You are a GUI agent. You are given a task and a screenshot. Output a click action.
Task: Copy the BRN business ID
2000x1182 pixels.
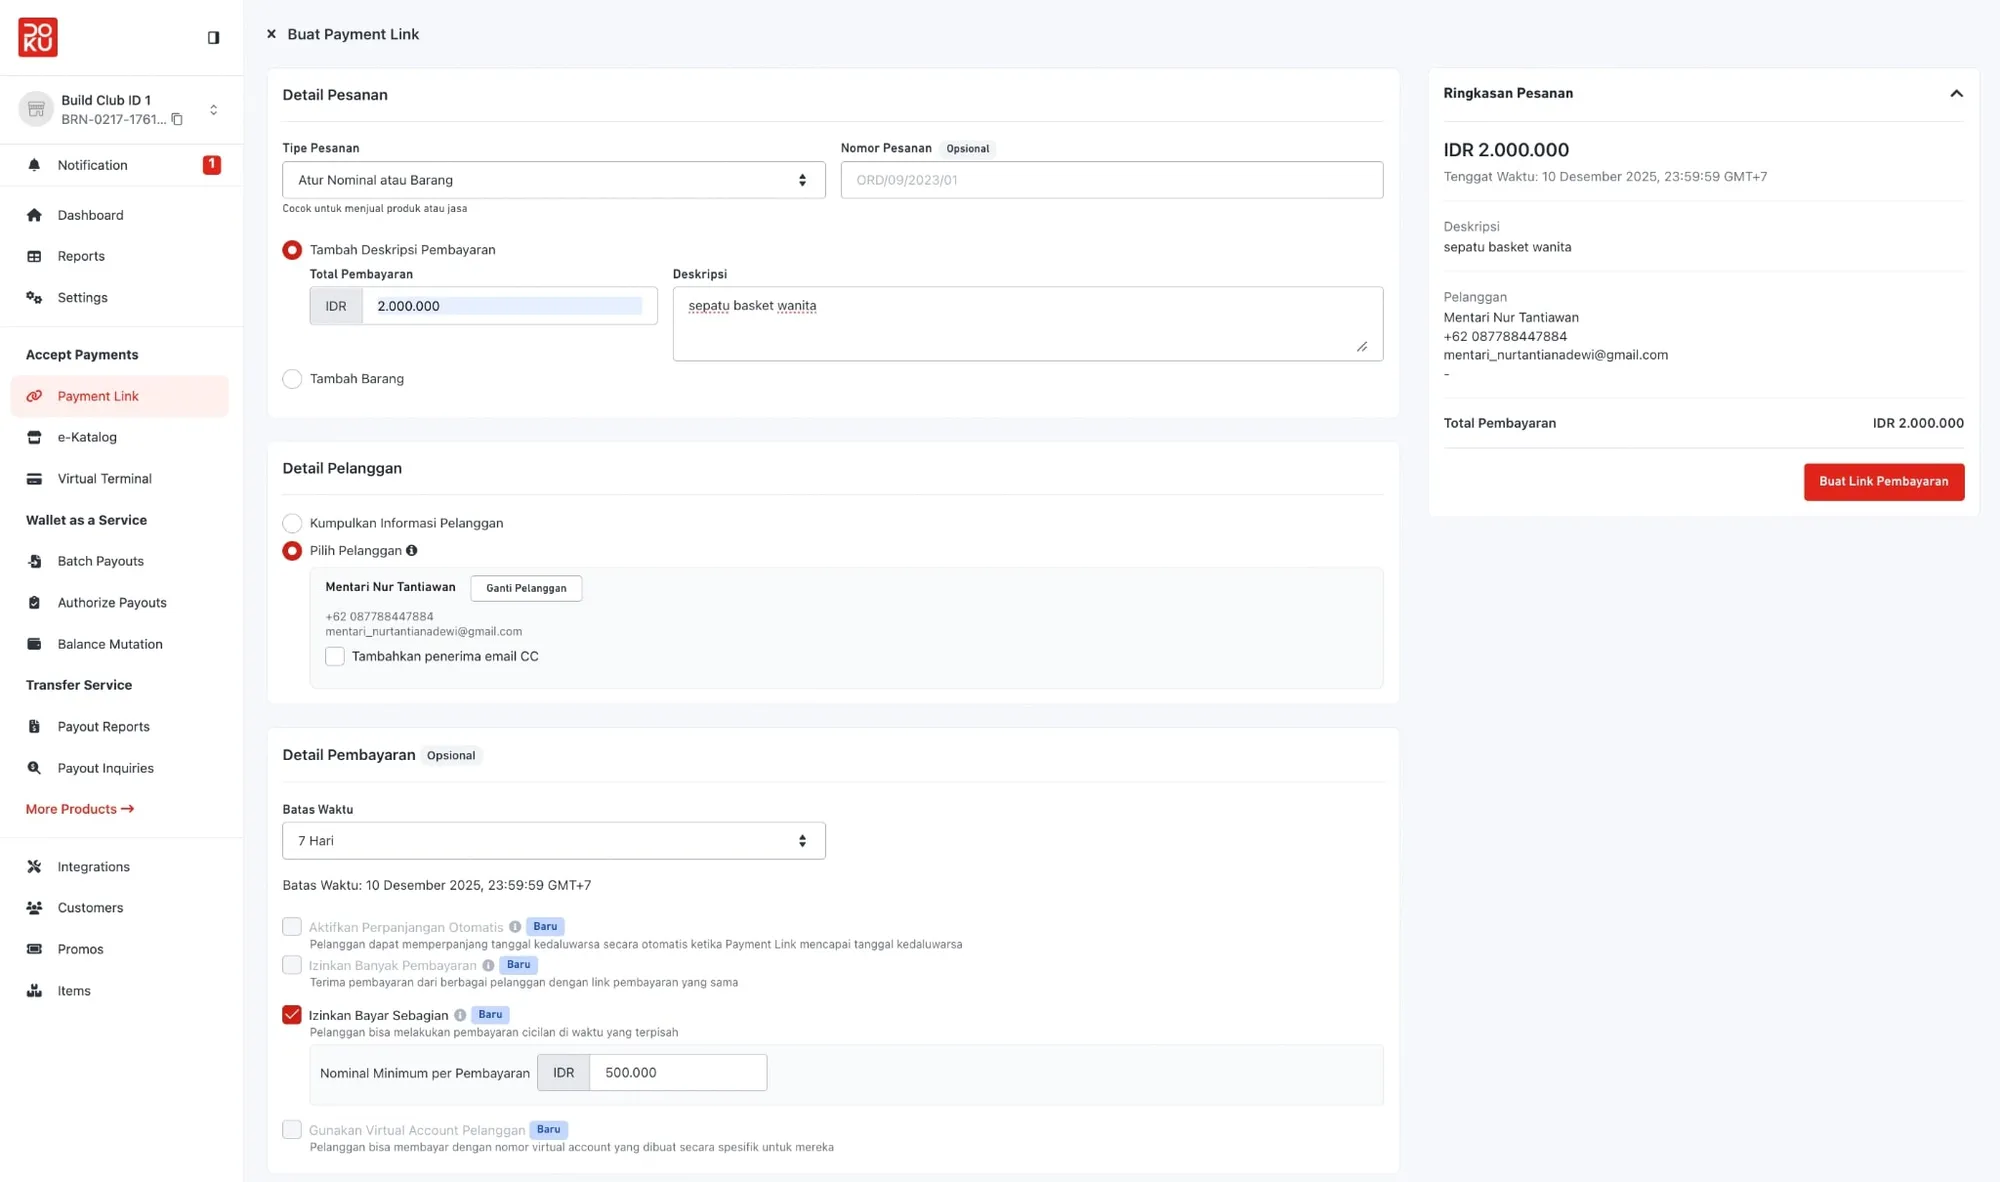coord(177,119)
